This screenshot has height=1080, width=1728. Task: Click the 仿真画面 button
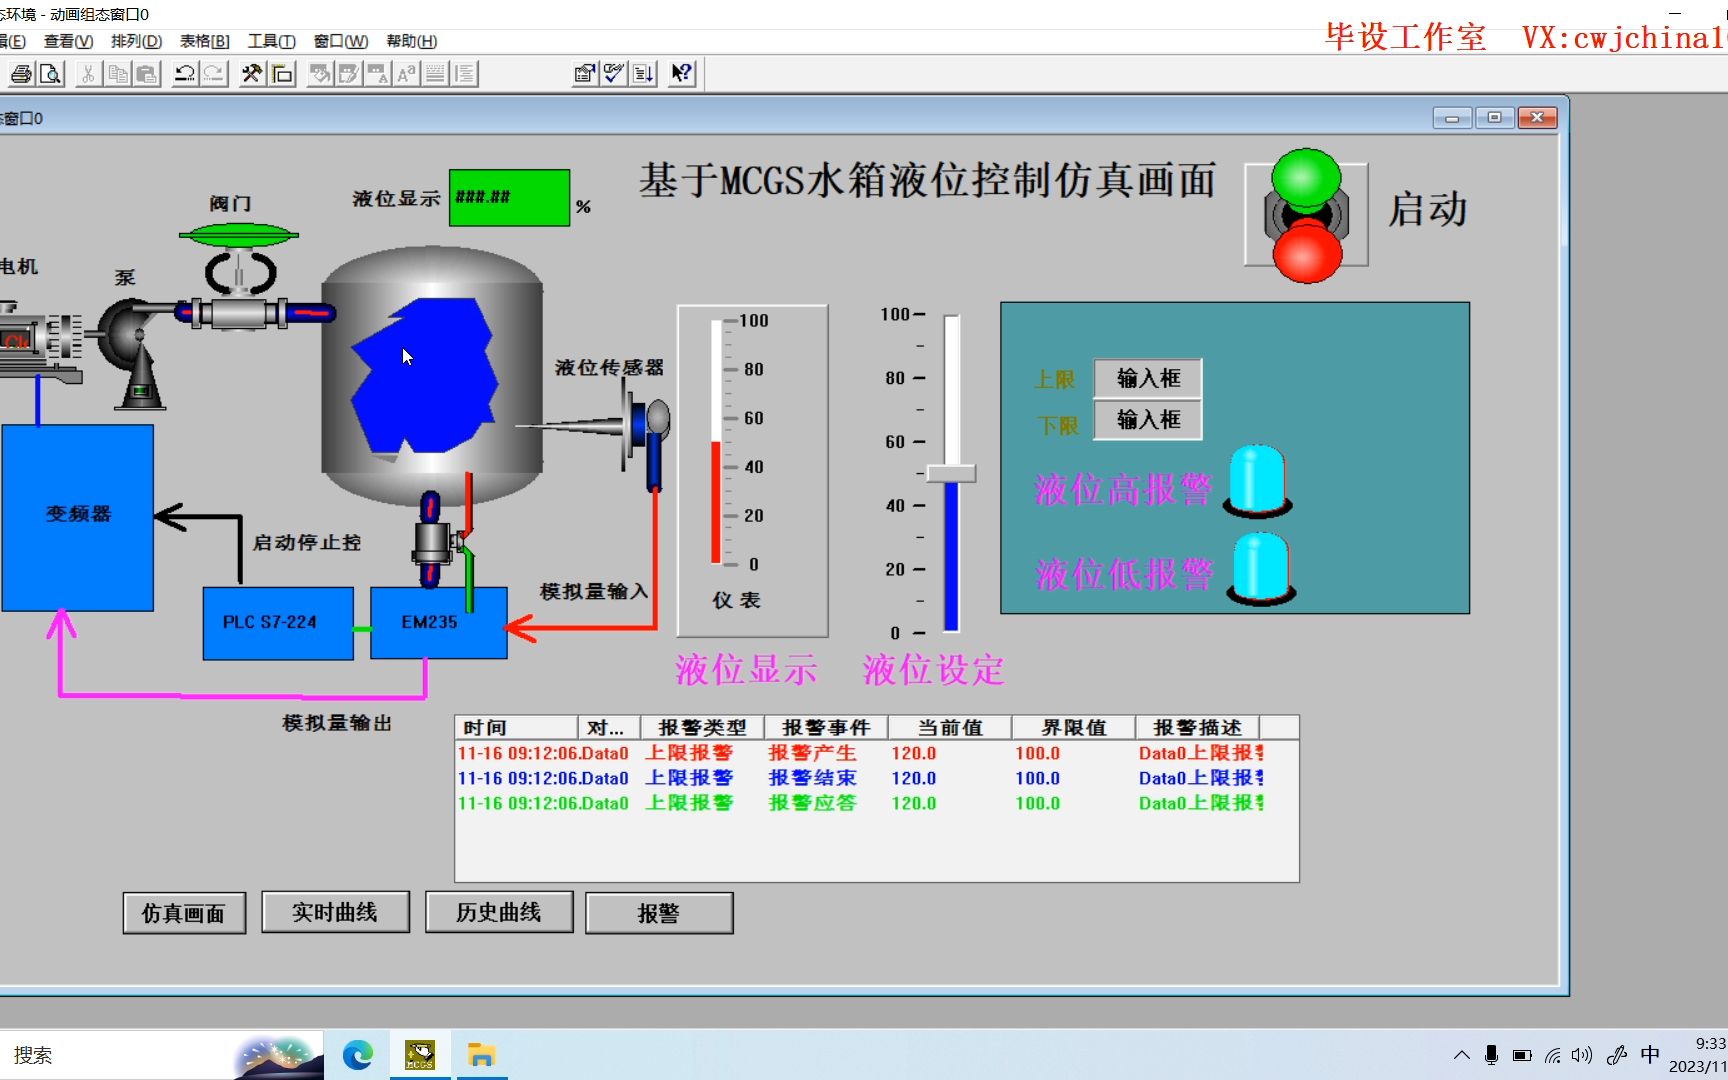[x=184, y=913]
